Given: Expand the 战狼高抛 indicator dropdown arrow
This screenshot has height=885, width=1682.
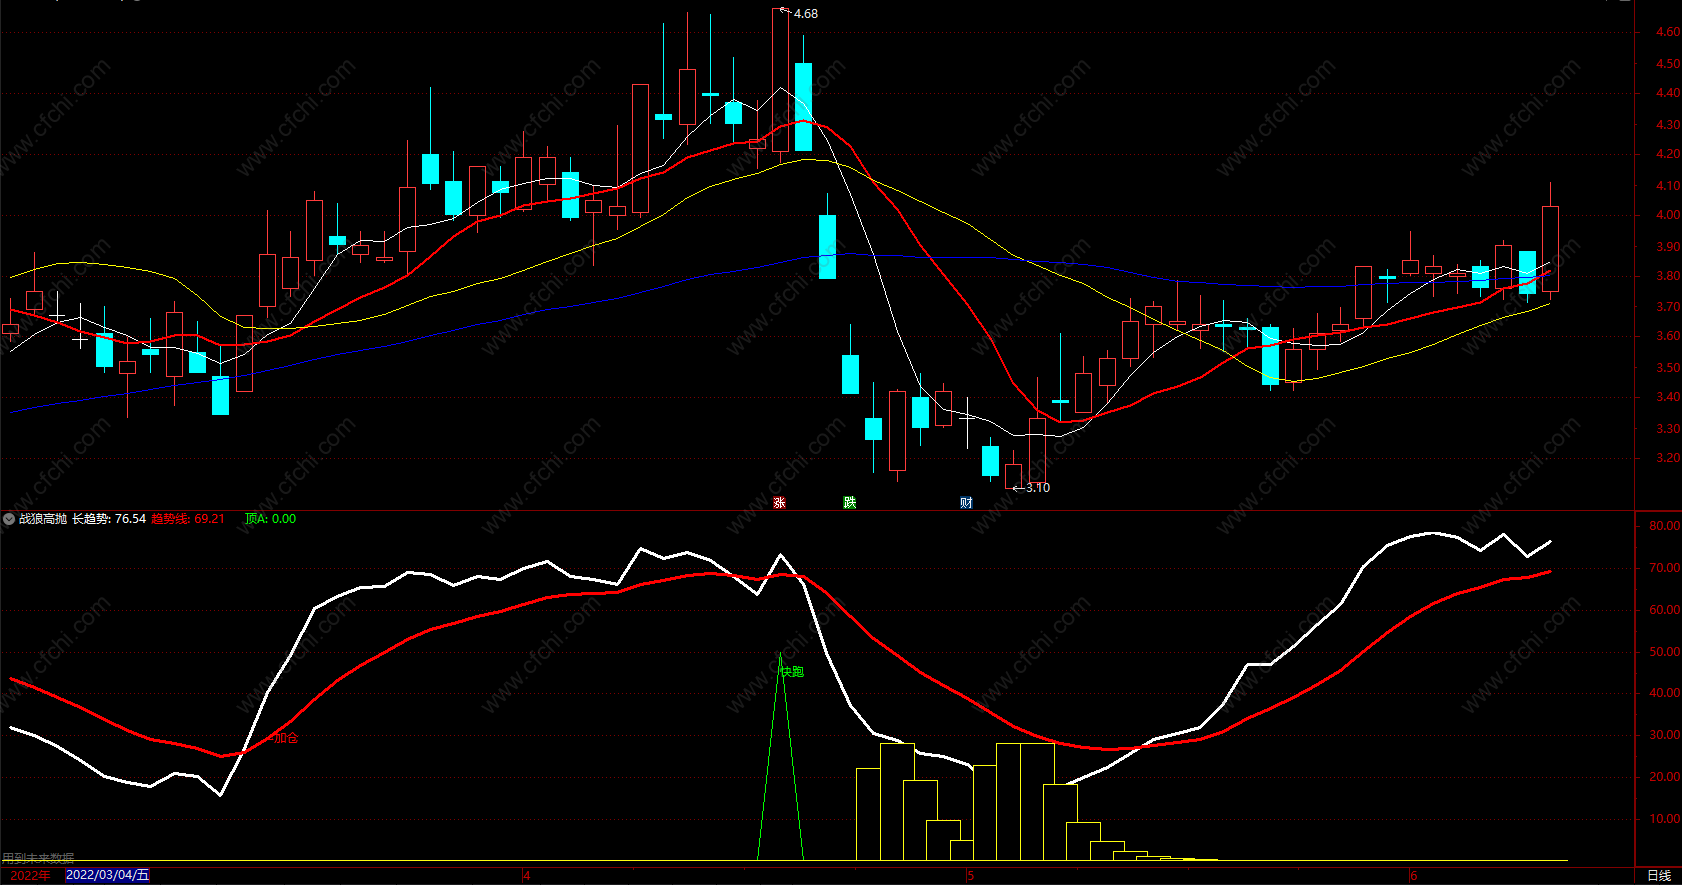Looking at the screenshot, I should (9, 519).
